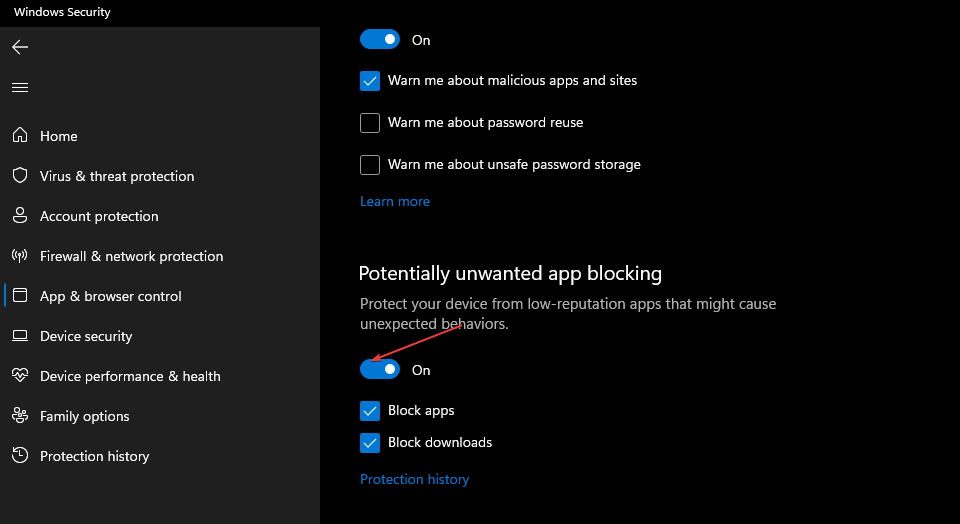
Task: Click the Home house icon
Action: tap(20, 136)
